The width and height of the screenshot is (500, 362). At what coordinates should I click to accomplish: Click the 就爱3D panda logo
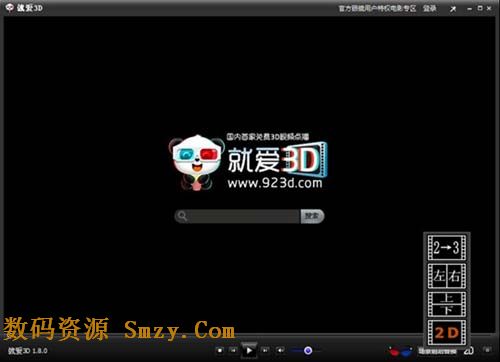pos(196,162)
